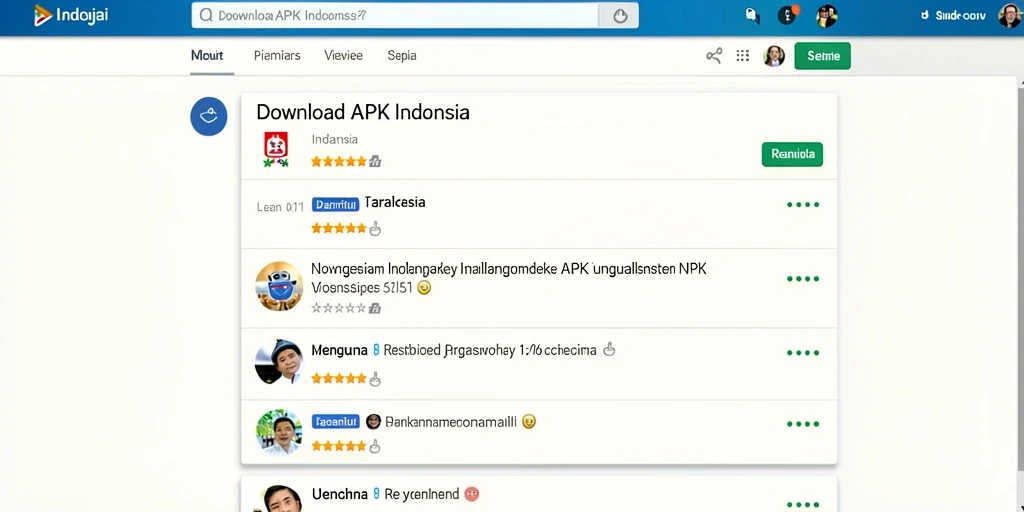Click the smiley emoji after Viosnssipes 52151
This screenshot has height=512, width=1024.
pos(424,287)
